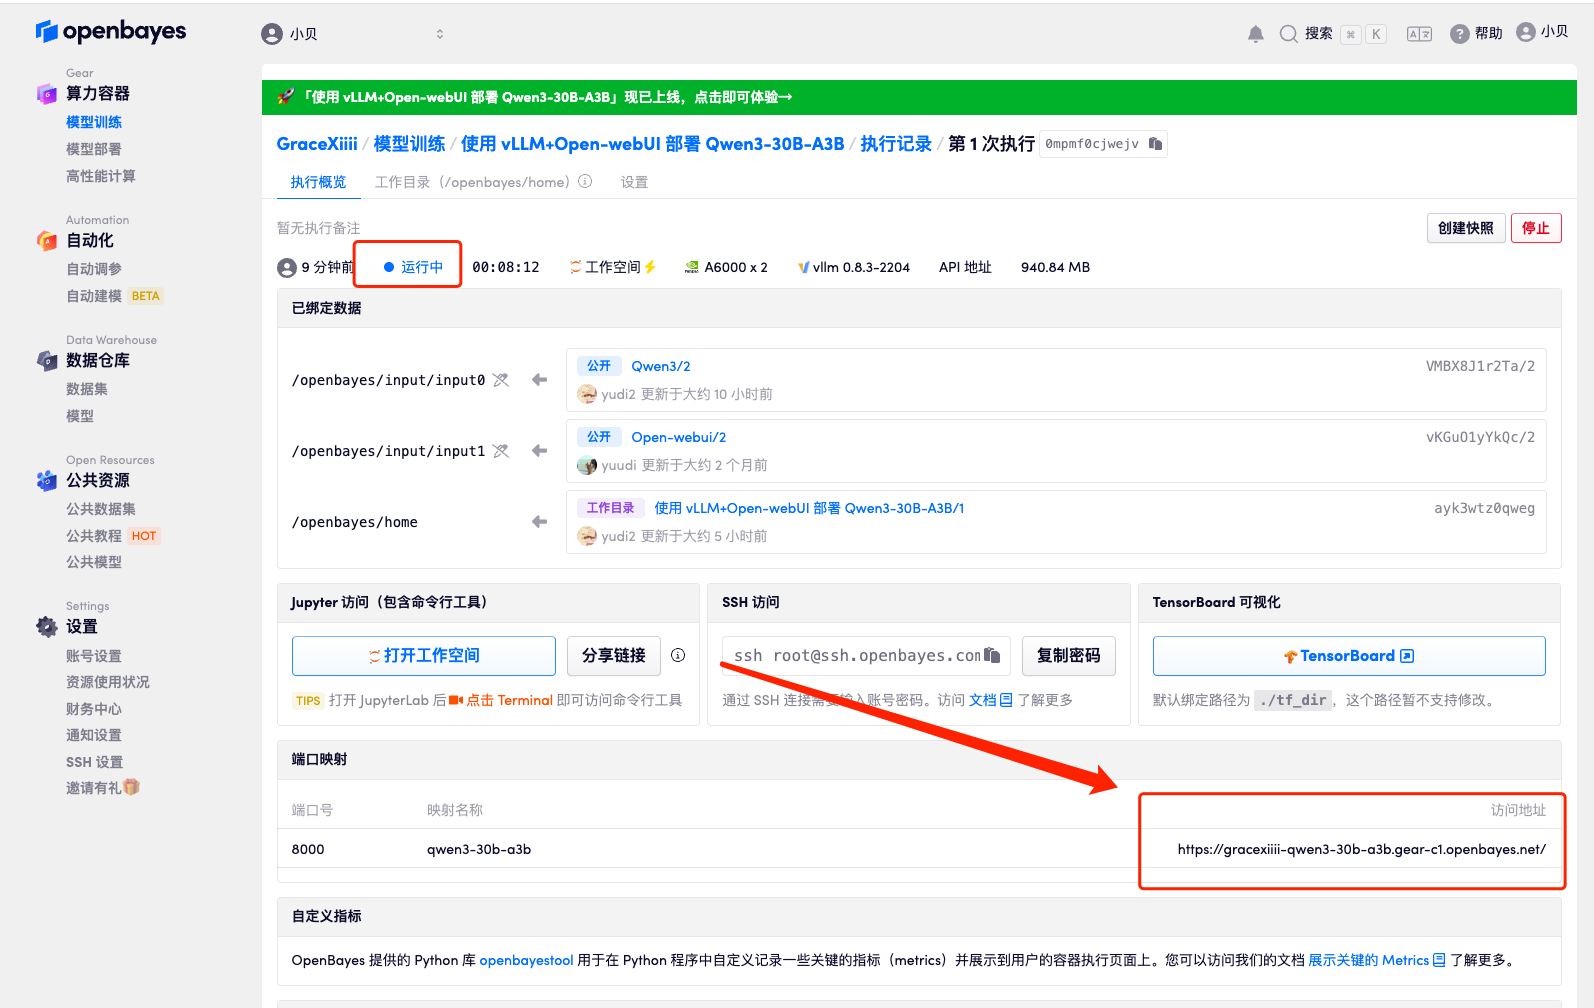Open the TensorBoard button
Viewport: 1594px width, 1008px height.
pos(1349,656)
